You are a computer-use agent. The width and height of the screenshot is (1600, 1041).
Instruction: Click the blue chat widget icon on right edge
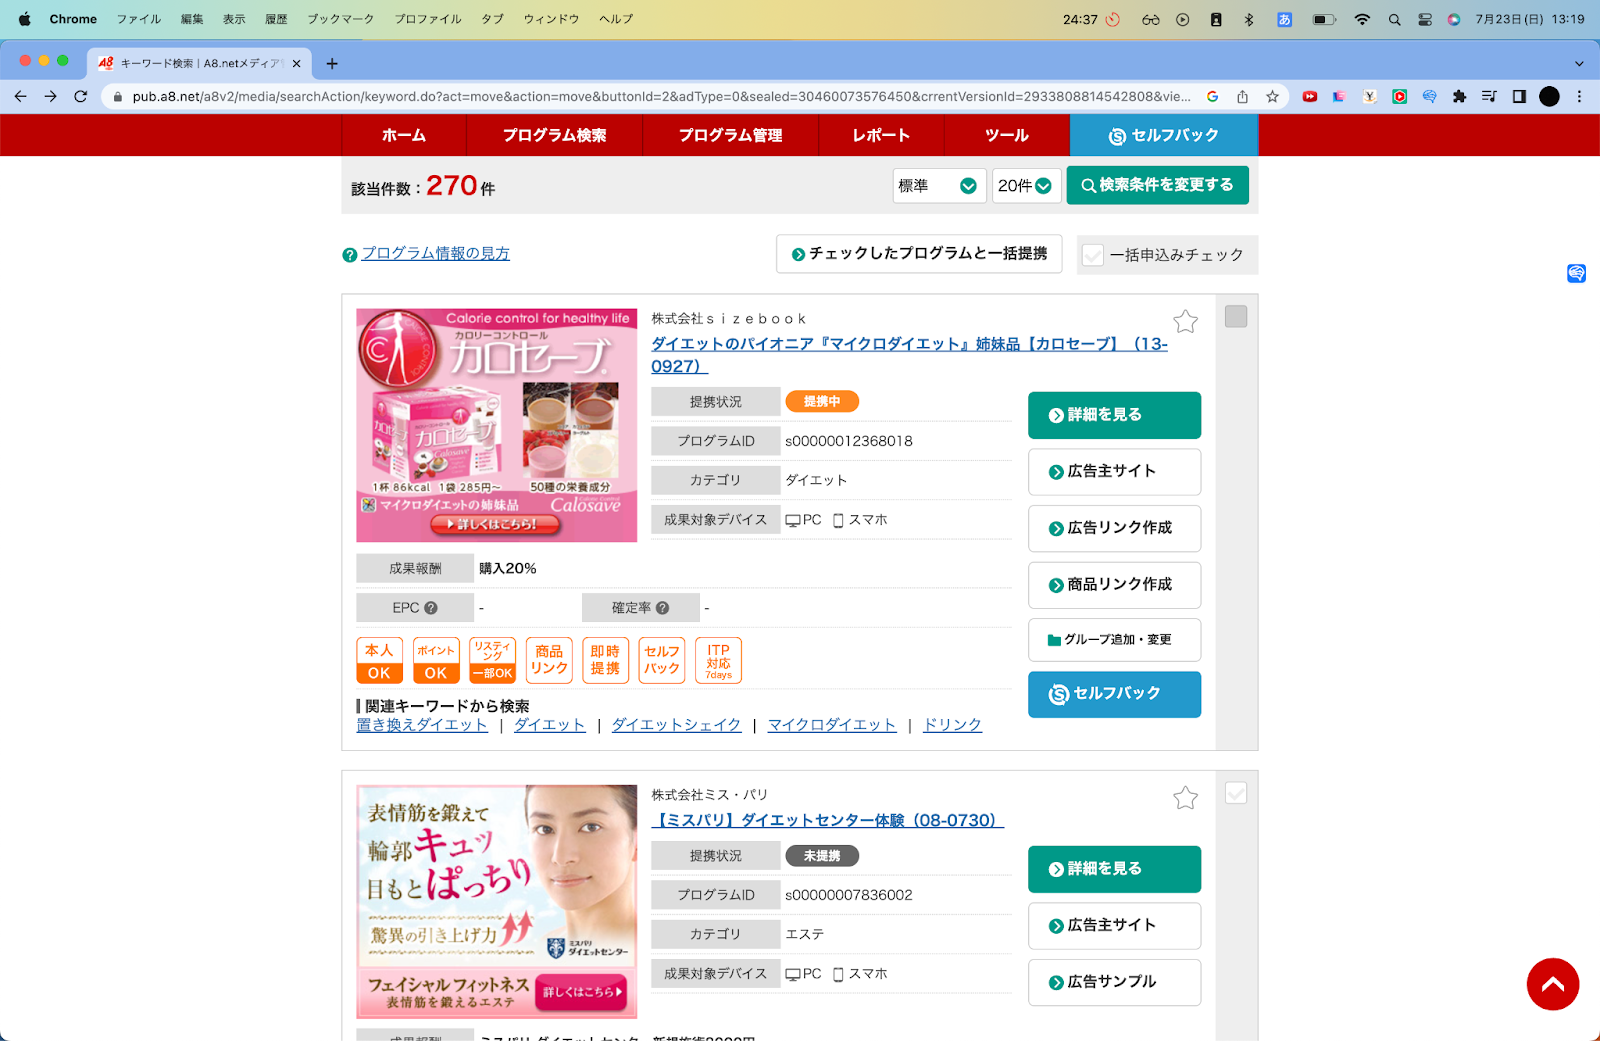1576,273
